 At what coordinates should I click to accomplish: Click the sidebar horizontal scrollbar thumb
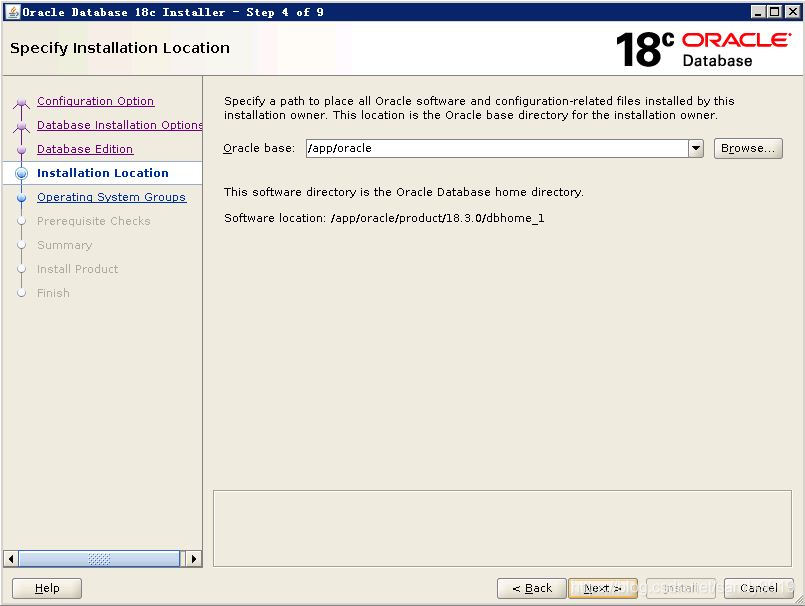99,559
